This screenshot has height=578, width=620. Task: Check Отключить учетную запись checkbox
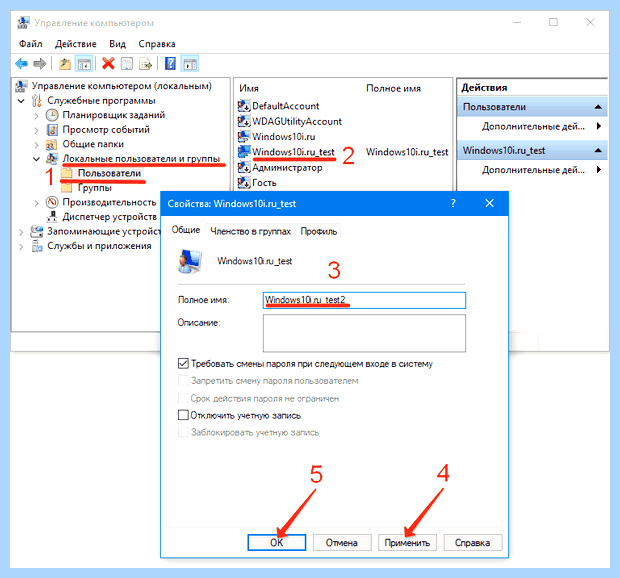pos(183,415)
